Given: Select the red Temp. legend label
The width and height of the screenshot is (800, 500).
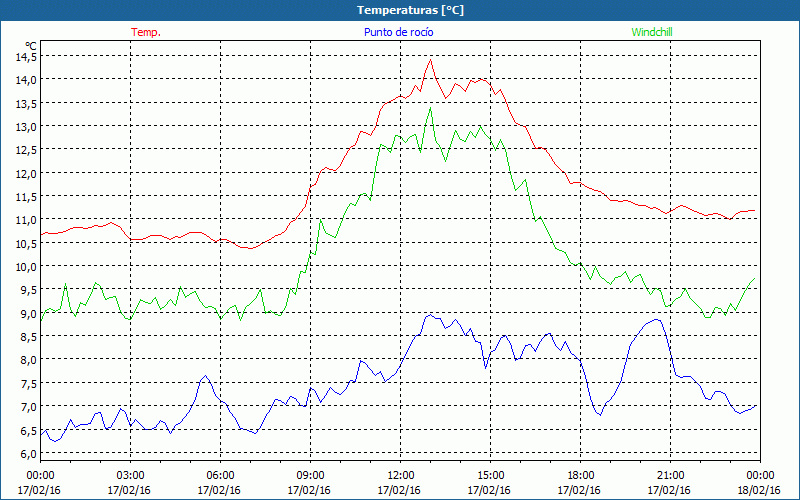Looking at the screenshot, I should (x=146, y=32).
